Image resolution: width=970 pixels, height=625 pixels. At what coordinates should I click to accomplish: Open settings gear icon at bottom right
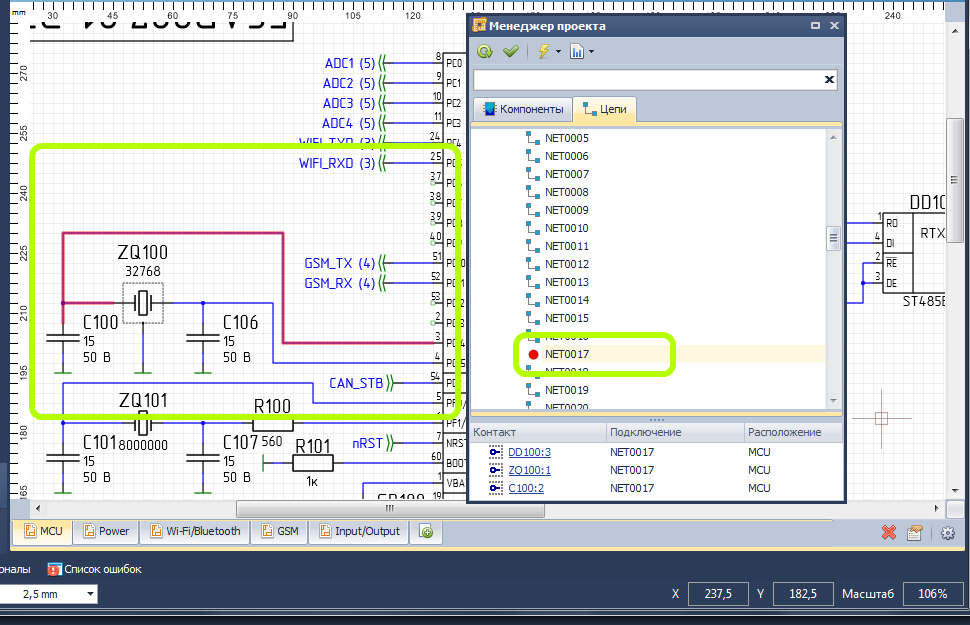click(x=948, y=532)
